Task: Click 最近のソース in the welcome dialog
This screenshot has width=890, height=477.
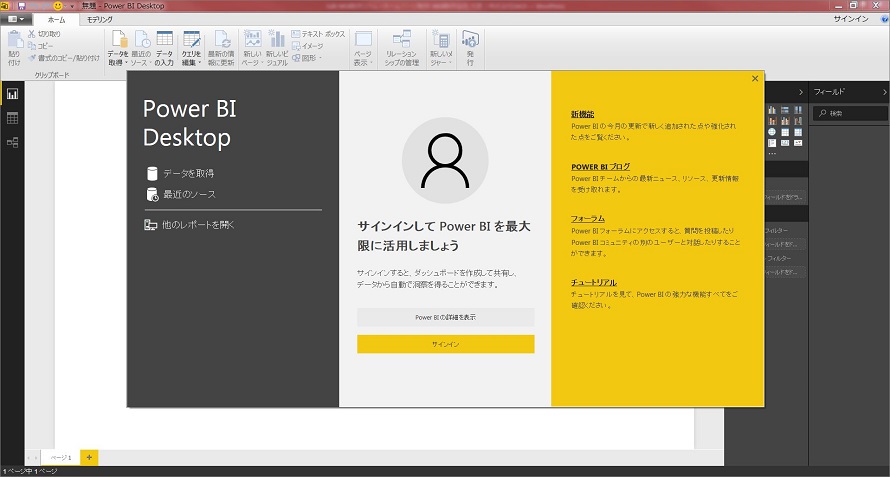Action: [x=181, y=194]
